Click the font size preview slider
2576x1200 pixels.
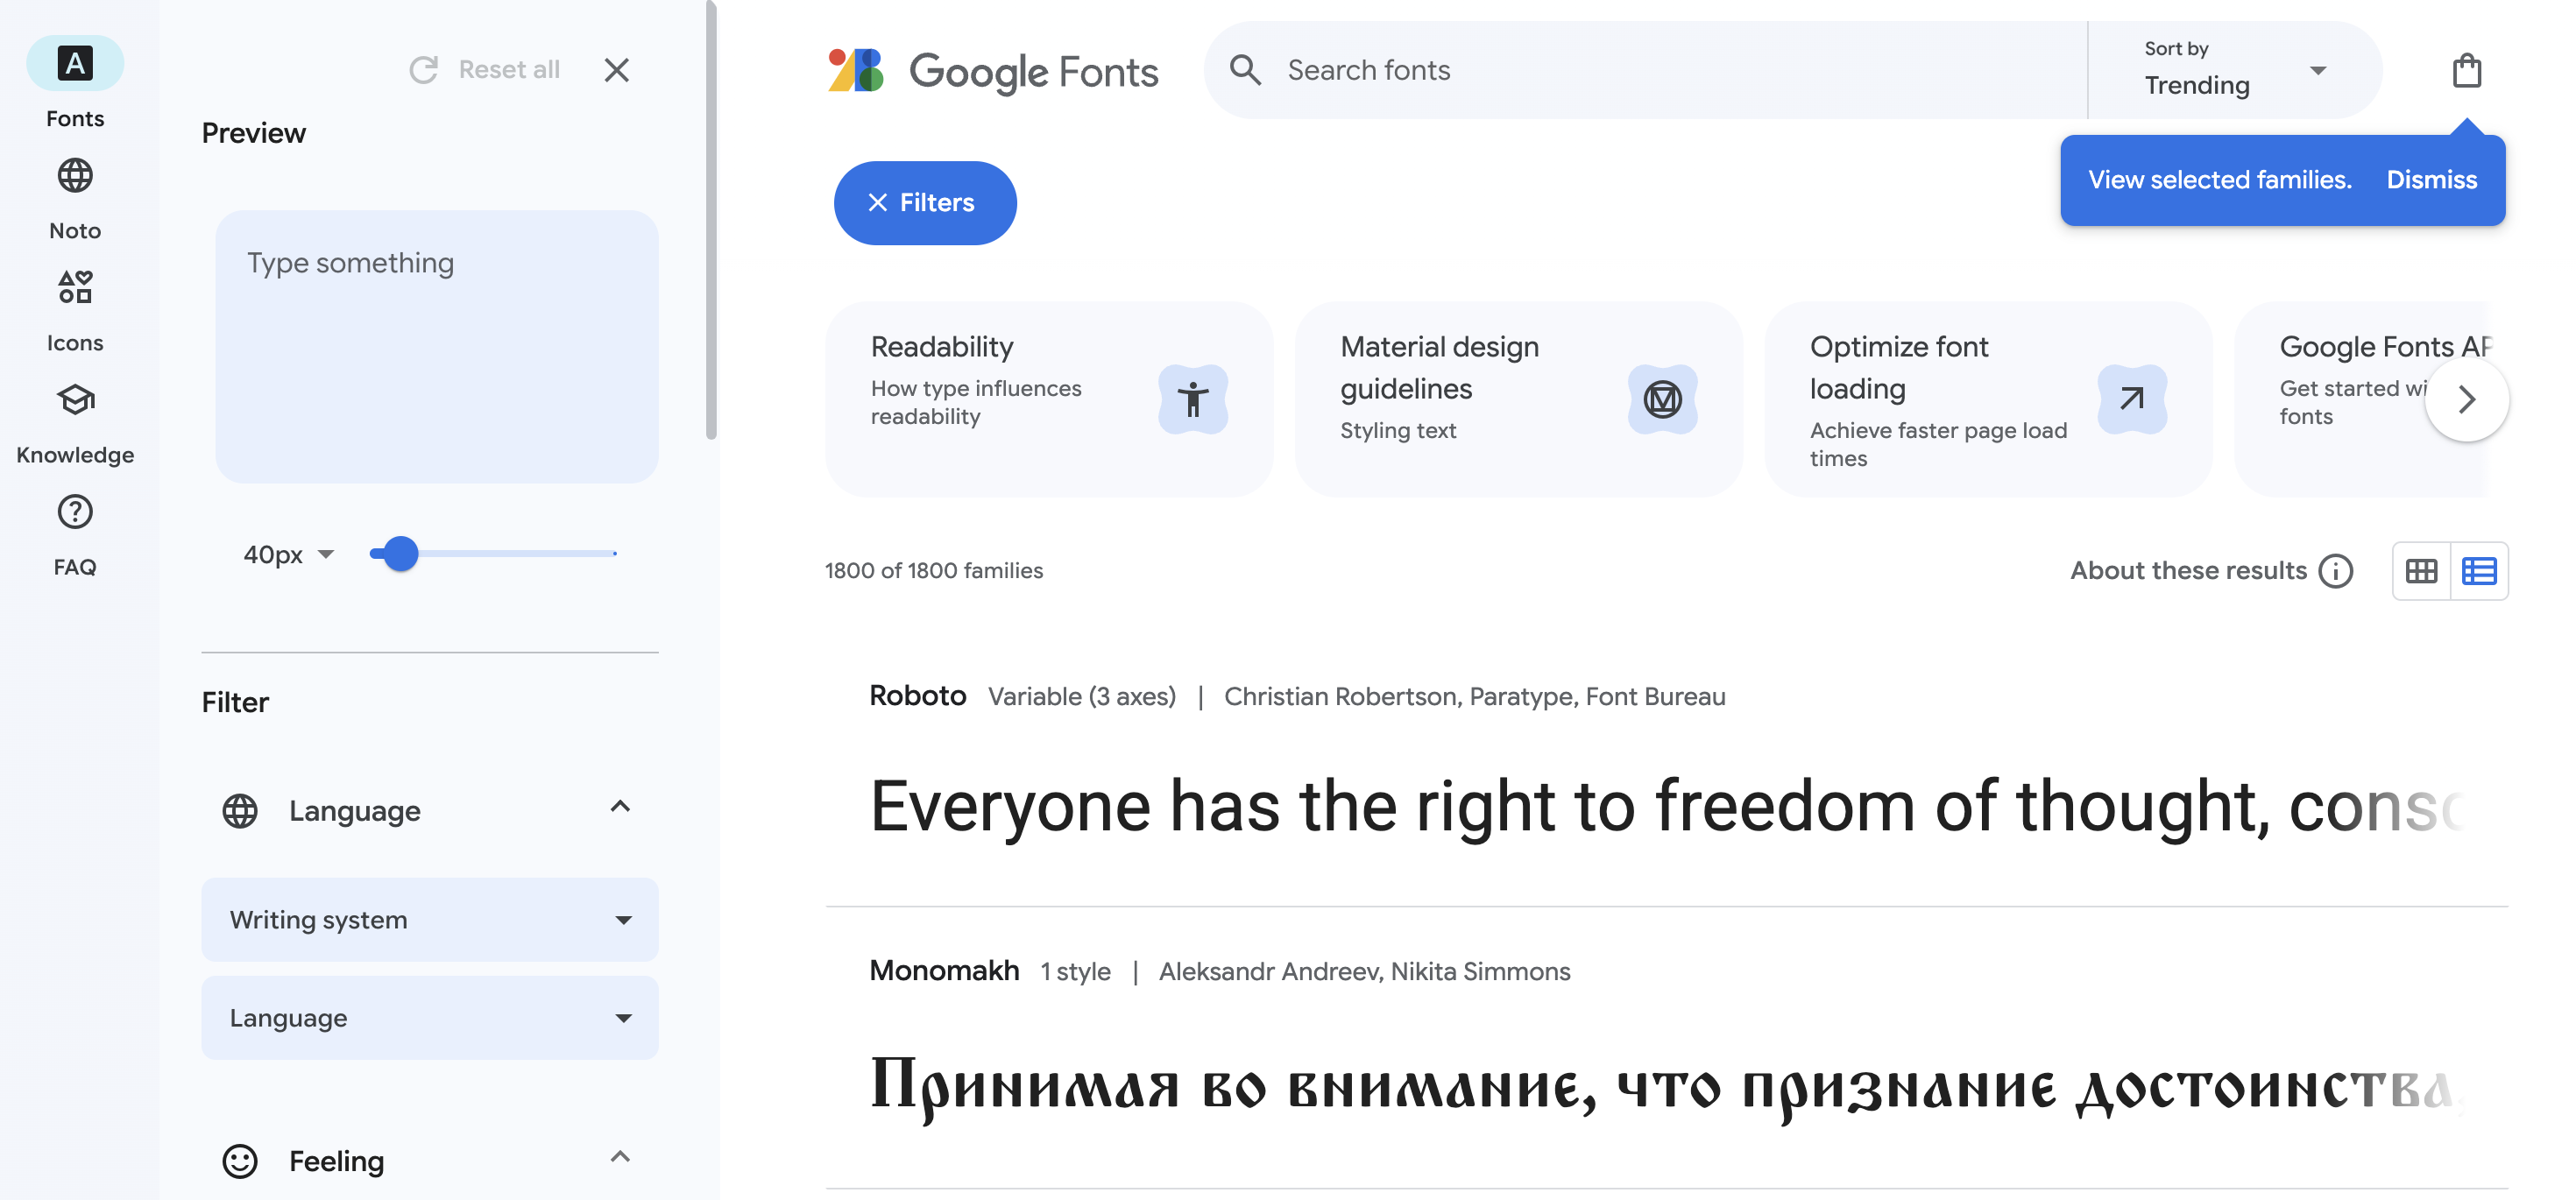[x=493, y=553]
